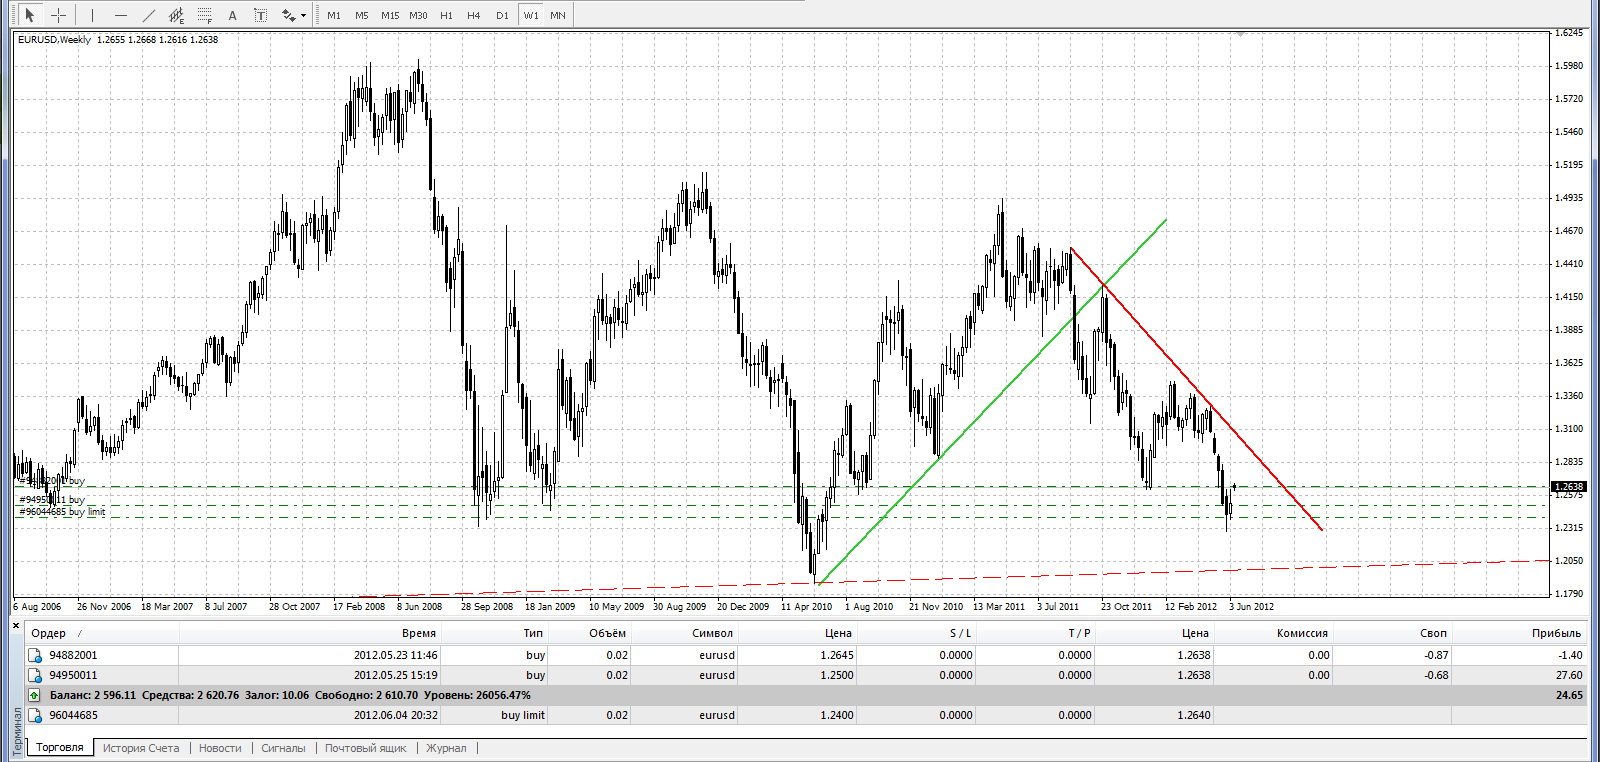Close the terminal panel
Viewport: 1600px width, 762px height.
pyautogui.click(x=16, y=626)
